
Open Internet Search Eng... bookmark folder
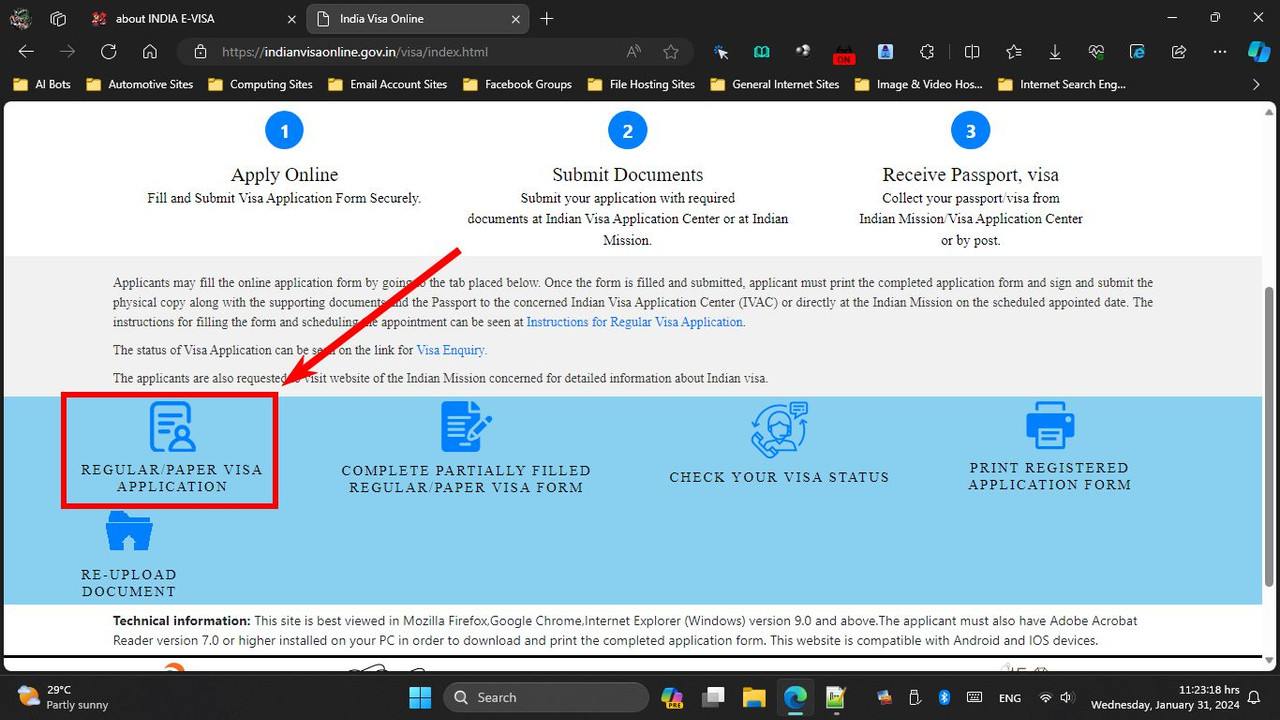(1062, 85)
